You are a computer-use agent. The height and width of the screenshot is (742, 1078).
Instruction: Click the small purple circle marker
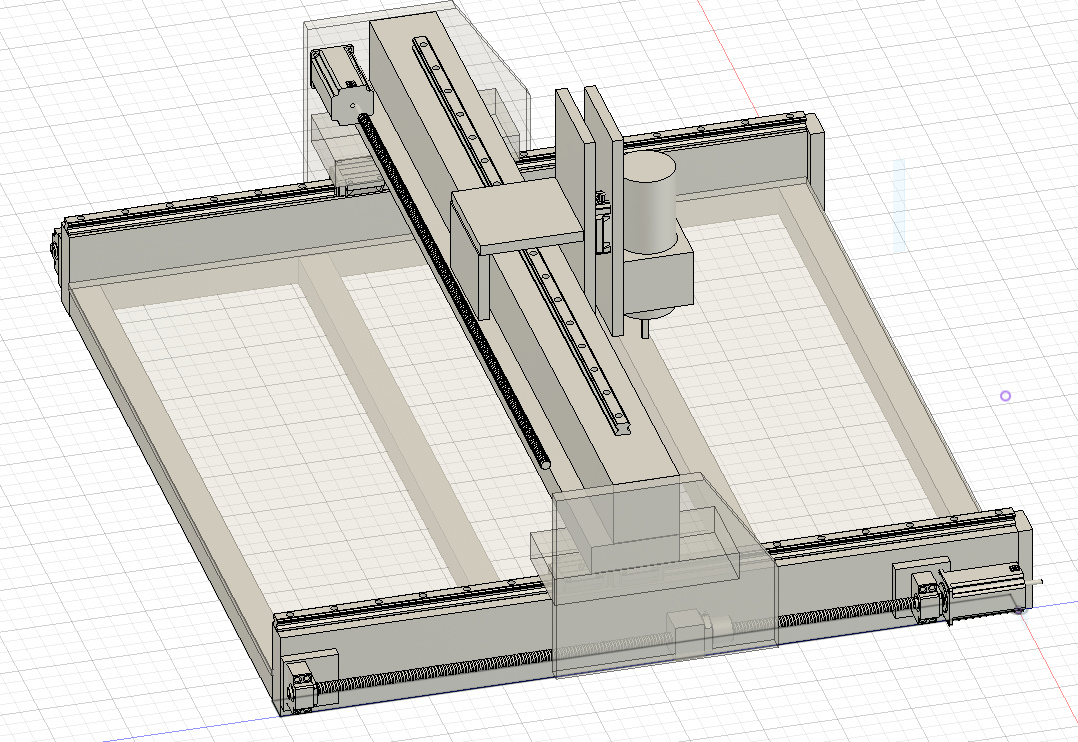point(1006,396)
